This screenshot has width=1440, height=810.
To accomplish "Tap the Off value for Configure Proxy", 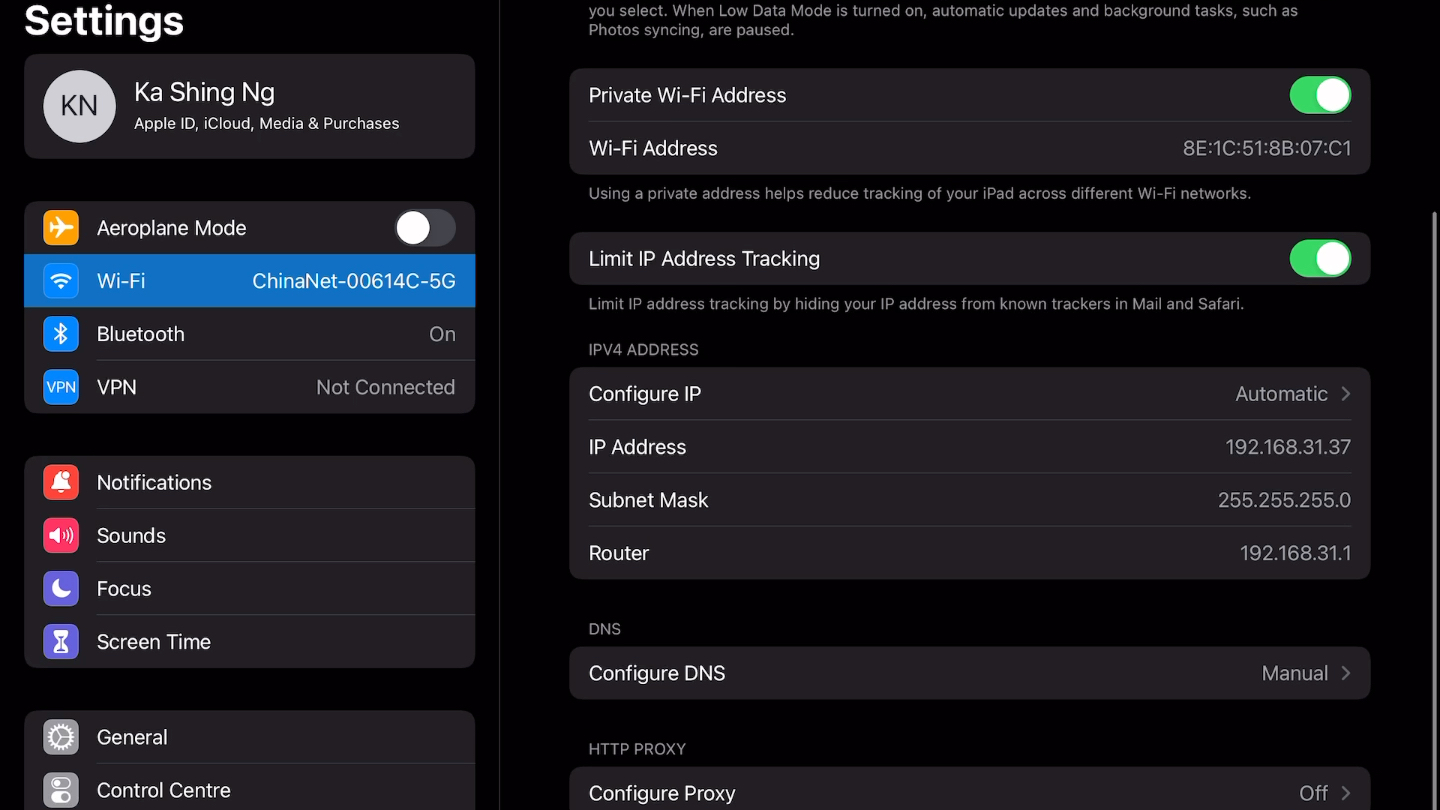I will 1313,793.
